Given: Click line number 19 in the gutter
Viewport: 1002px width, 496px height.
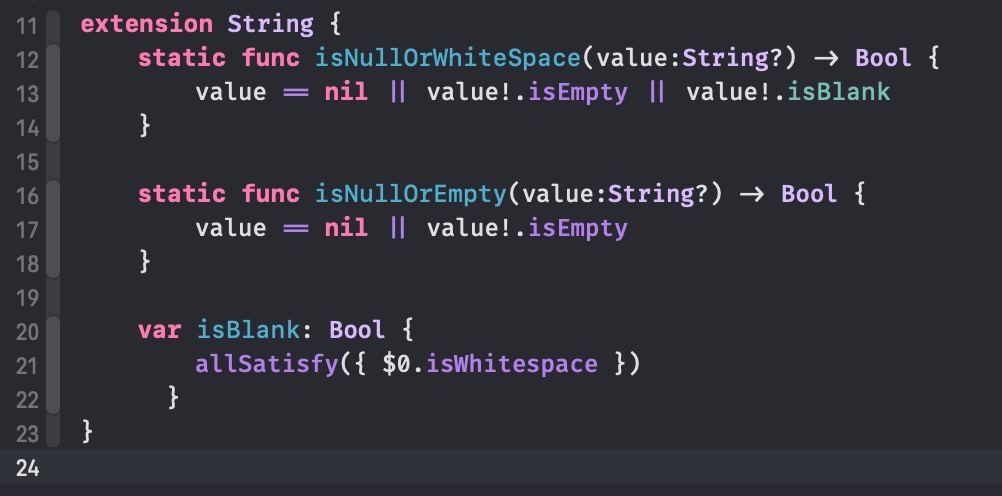Looking at the screenshot, I should pyautogui.click(x=27, y=297).
